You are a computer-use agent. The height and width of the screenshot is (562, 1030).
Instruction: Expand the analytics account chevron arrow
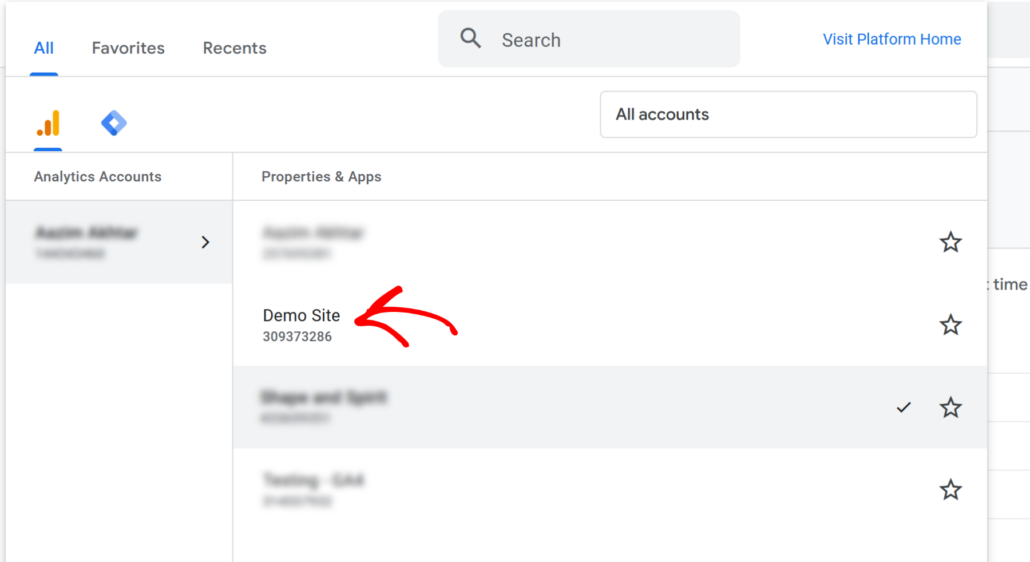206,242
